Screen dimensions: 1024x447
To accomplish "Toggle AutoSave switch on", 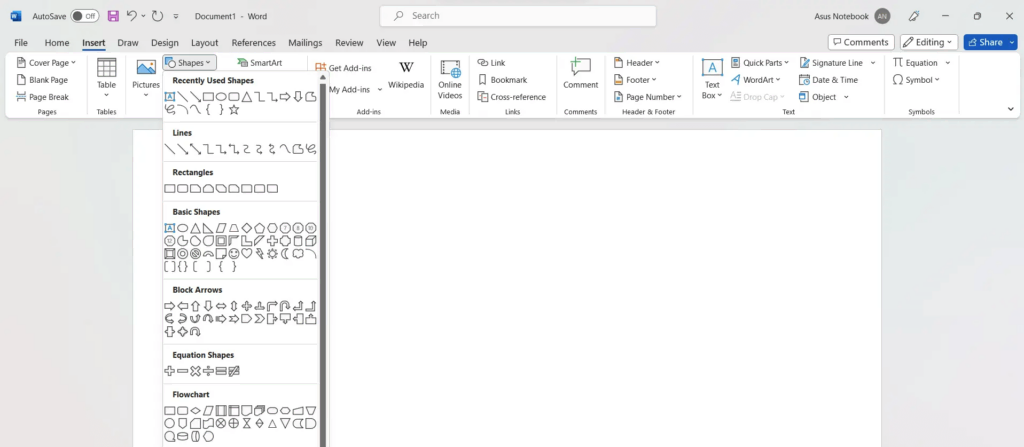I will [85, 16].
